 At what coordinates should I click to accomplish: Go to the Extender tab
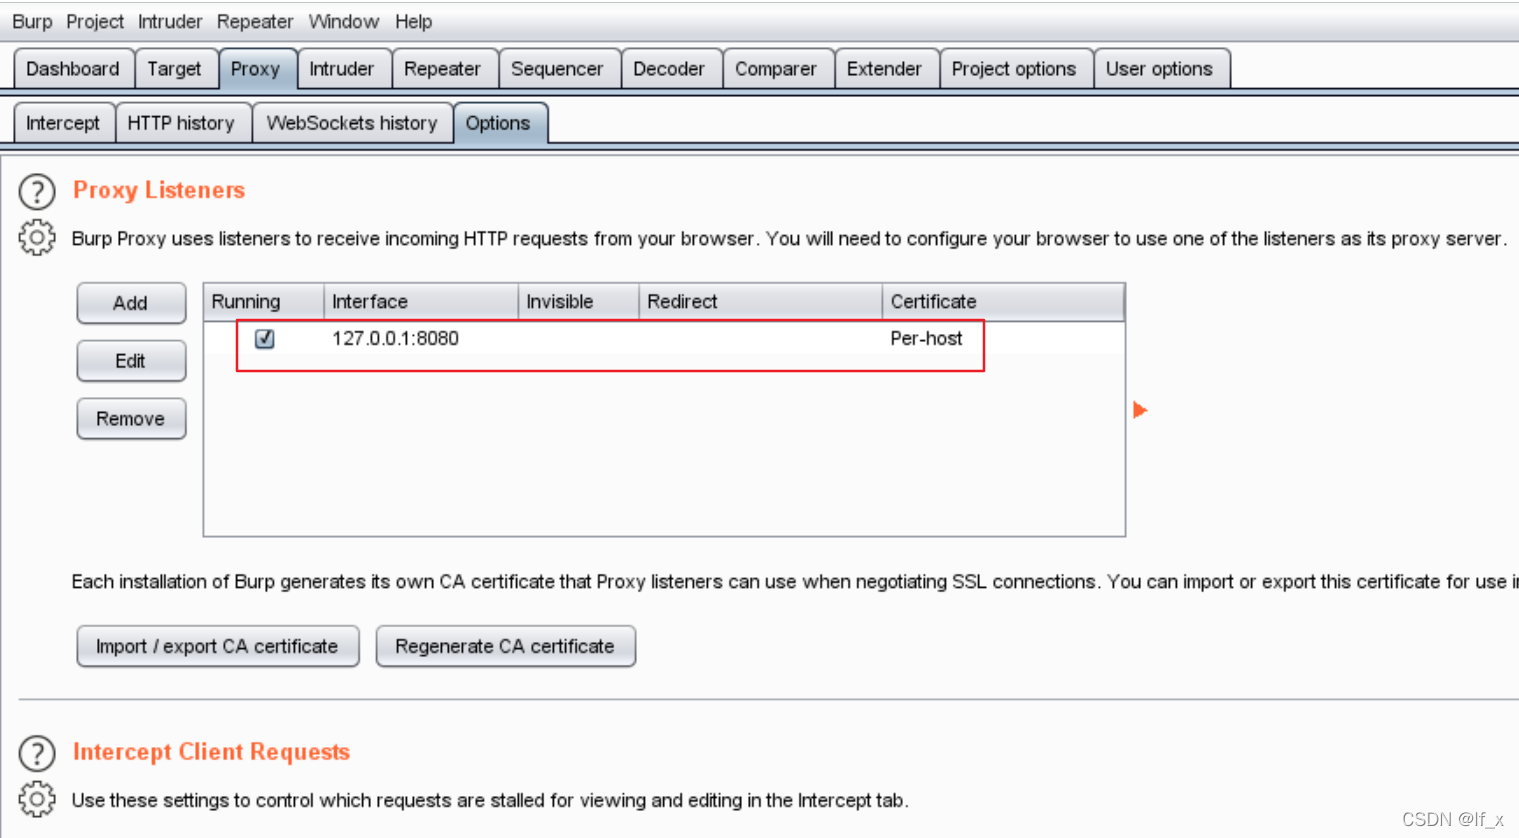click(885, 69)
